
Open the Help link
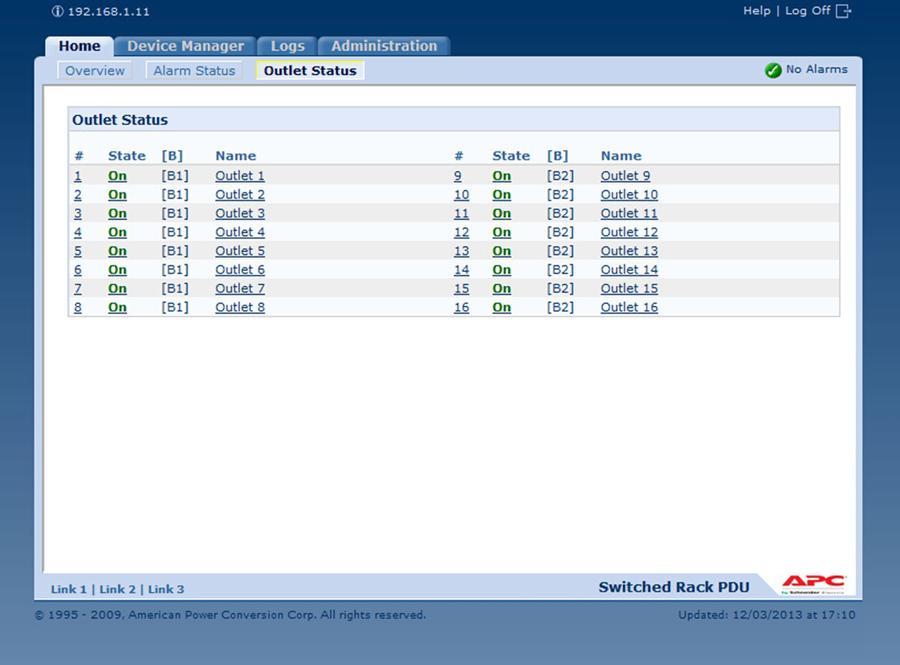756,11
